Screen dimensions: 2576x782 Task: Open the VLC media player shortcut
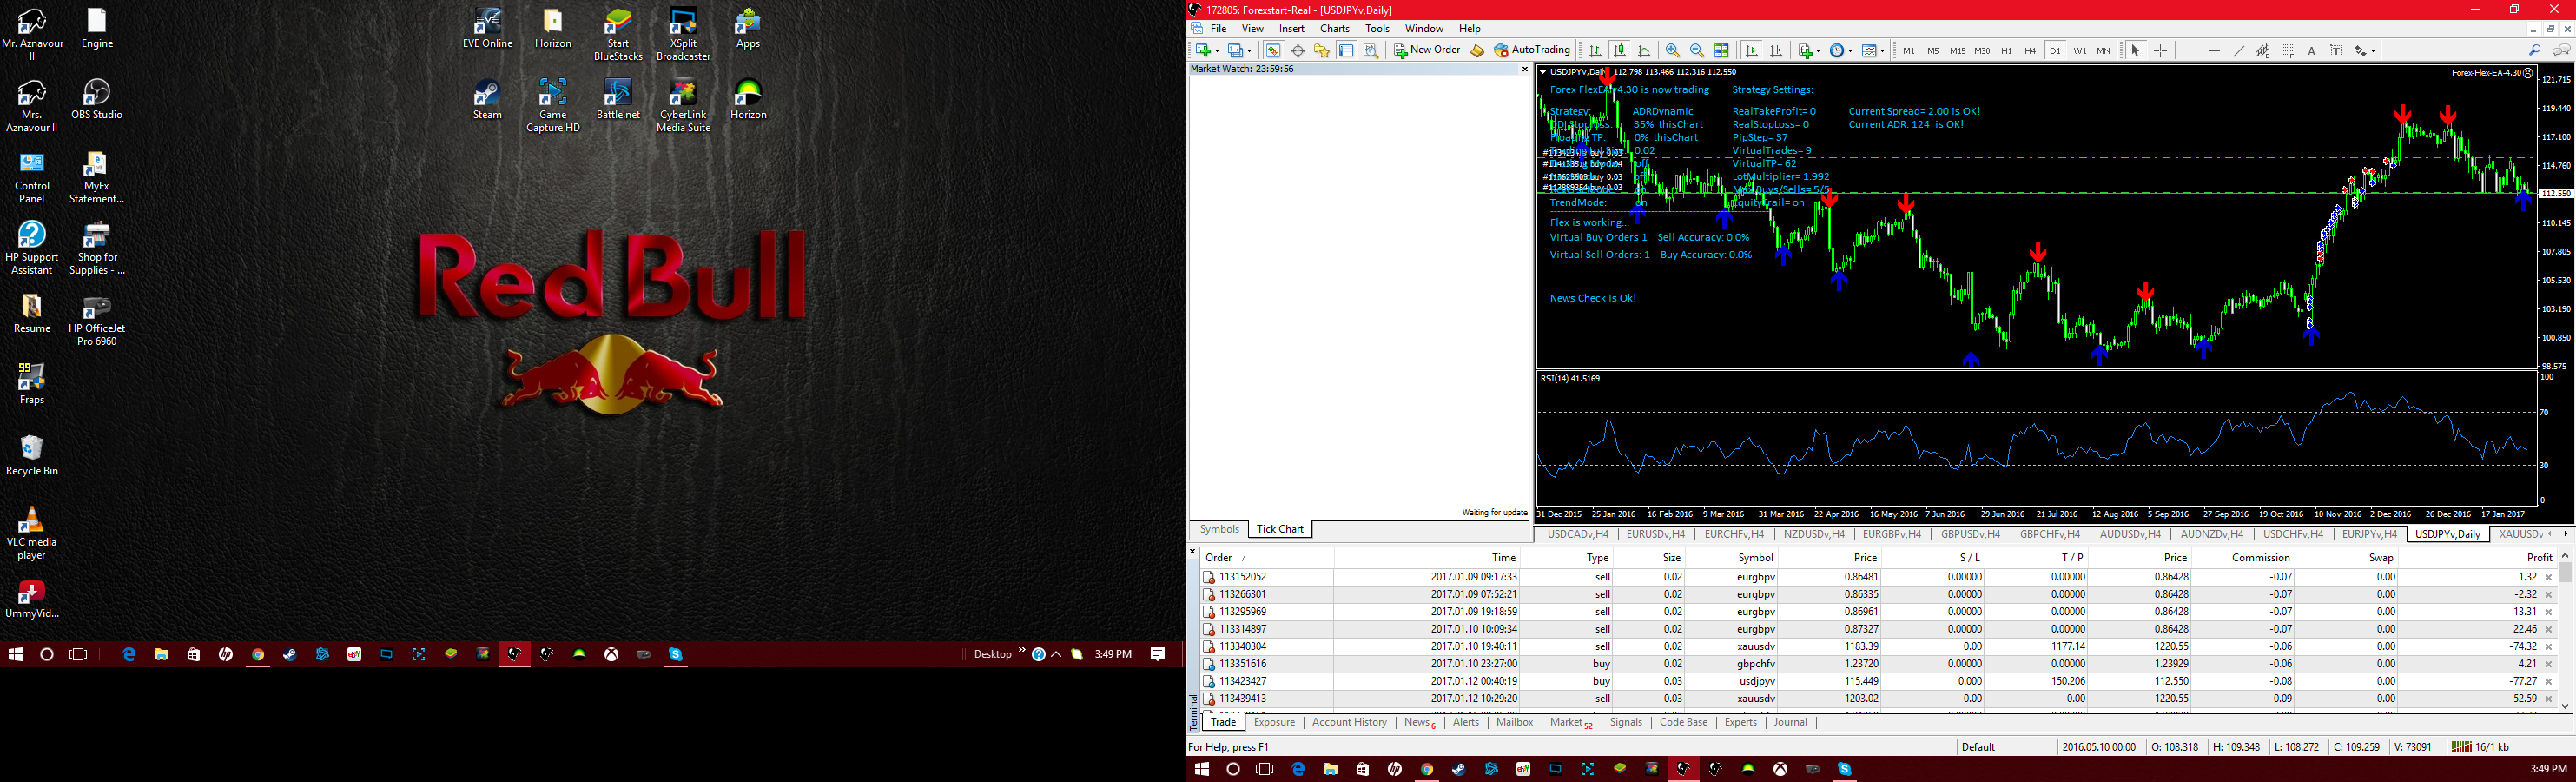(32, 533)
